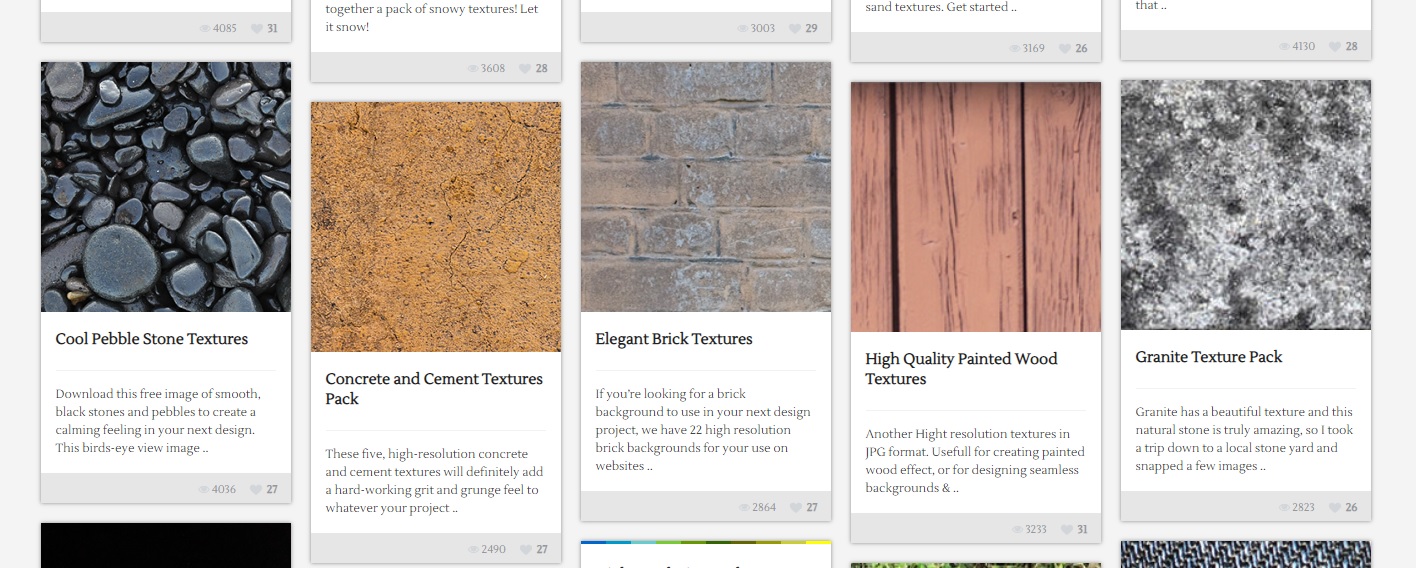Click the eye icon next to 3608 views

pos(474,69)
